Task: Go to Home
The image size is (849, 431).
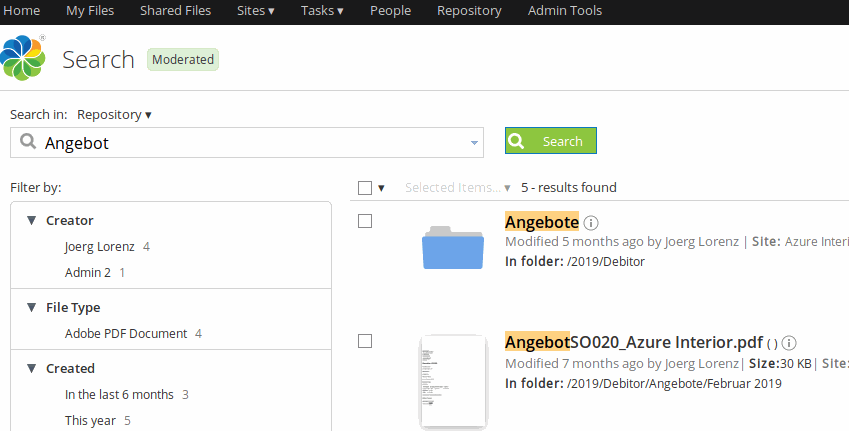Action: 22,11
